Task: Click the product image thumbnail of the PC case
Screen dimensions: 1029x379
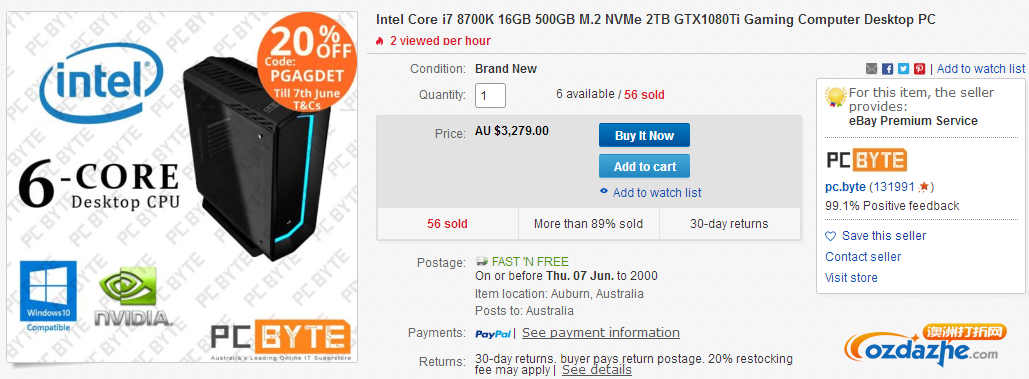Action: pyautogui.click(x=182, y=188)
